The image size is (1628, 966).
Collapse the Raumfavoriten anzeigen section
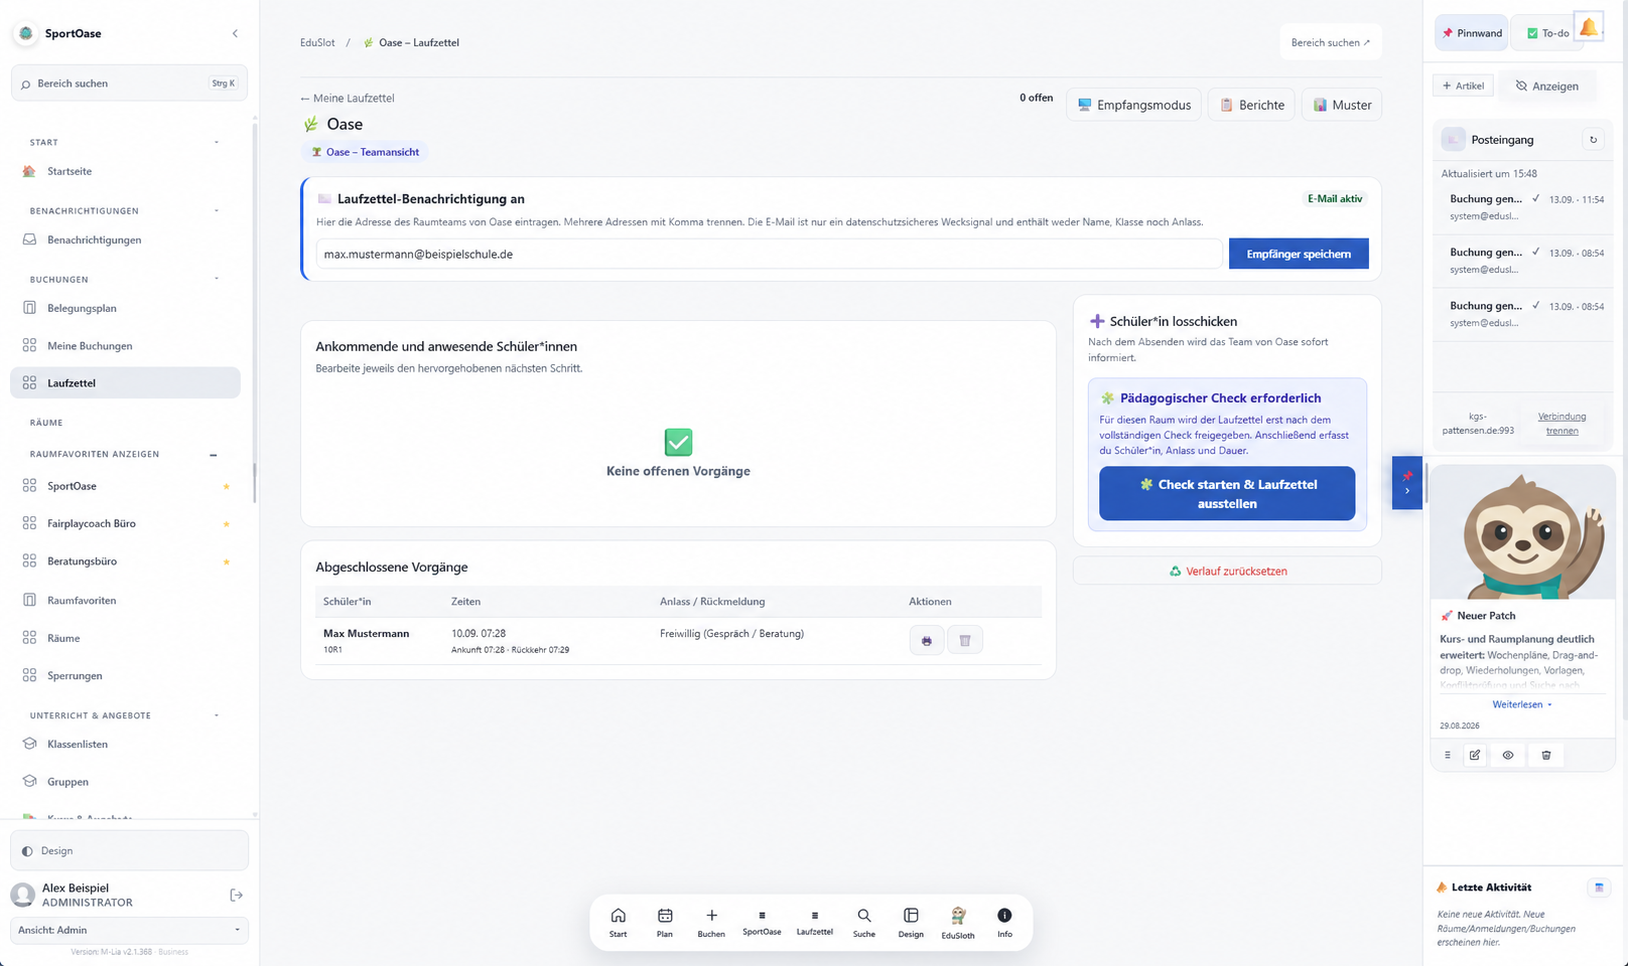click(213, 454)
